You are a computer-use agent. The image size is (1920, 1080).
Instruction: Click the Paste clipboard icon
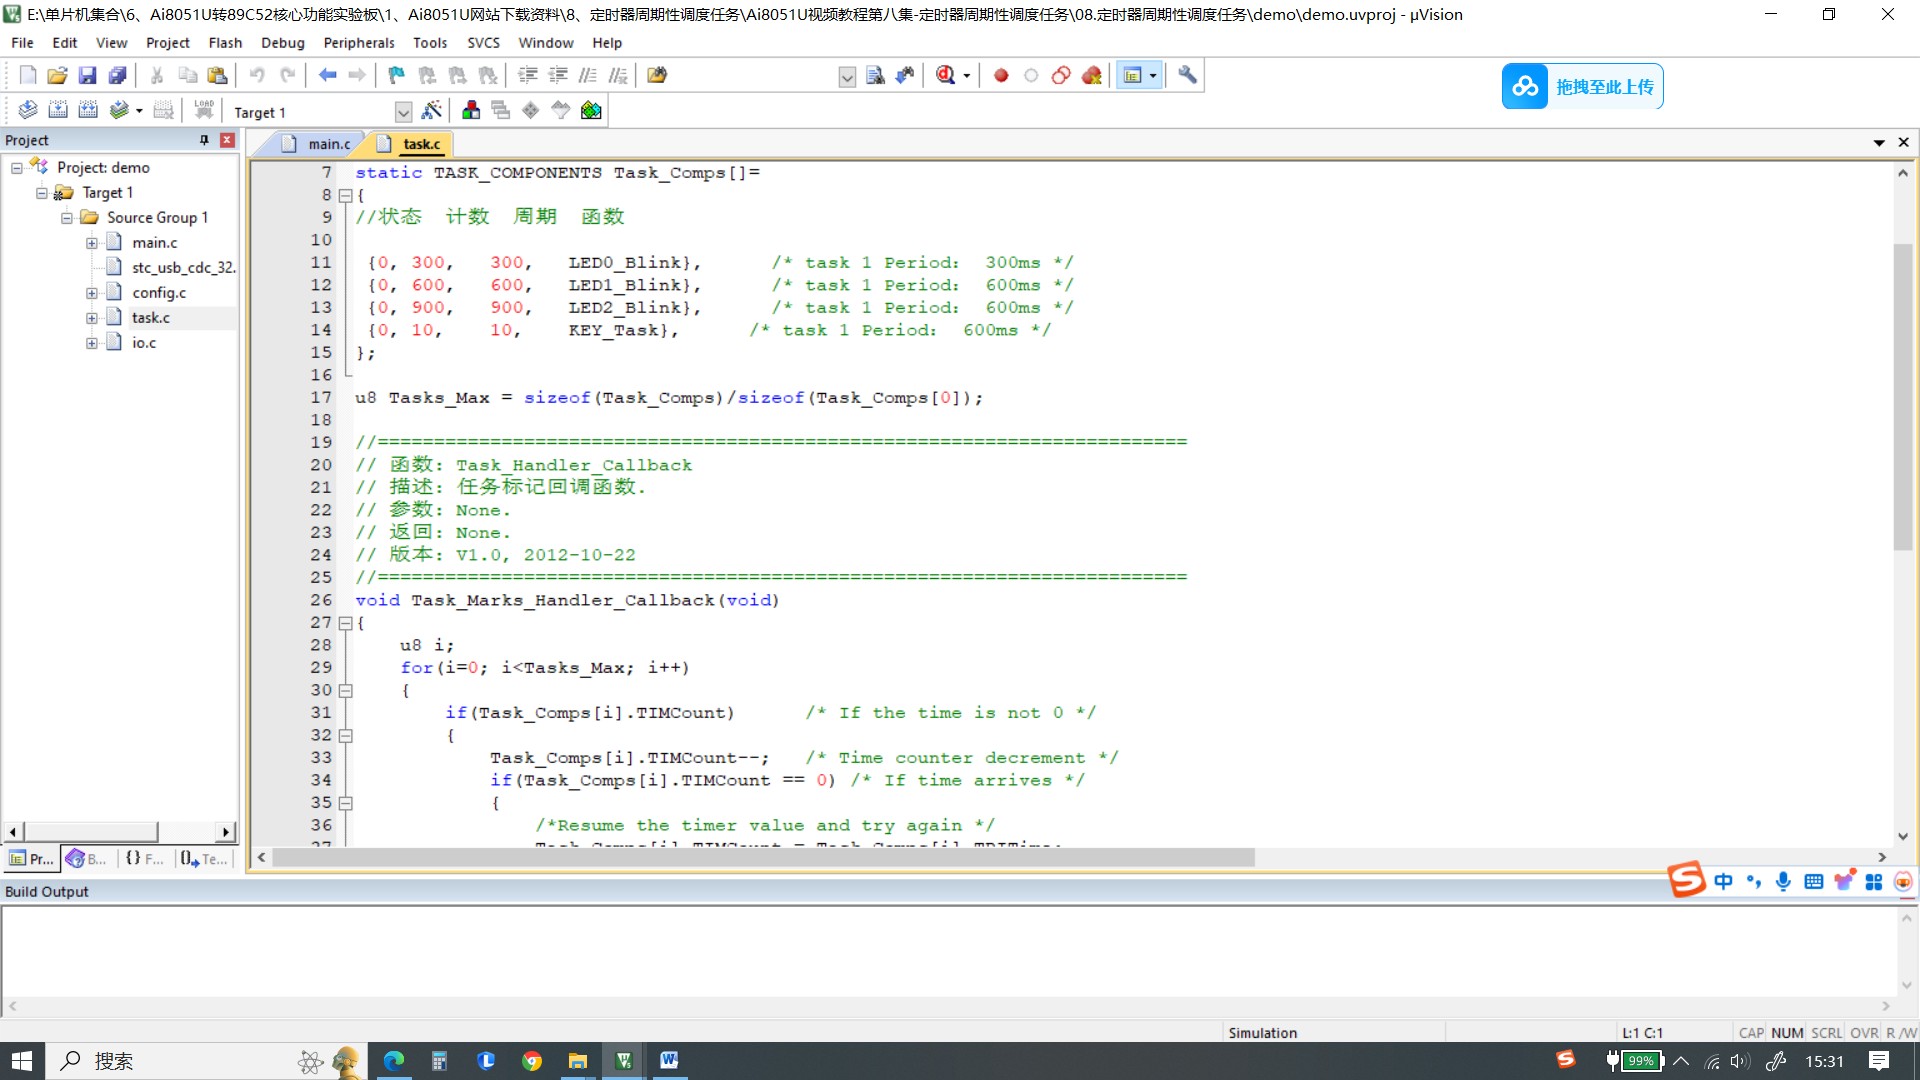(x=217, y=75)
